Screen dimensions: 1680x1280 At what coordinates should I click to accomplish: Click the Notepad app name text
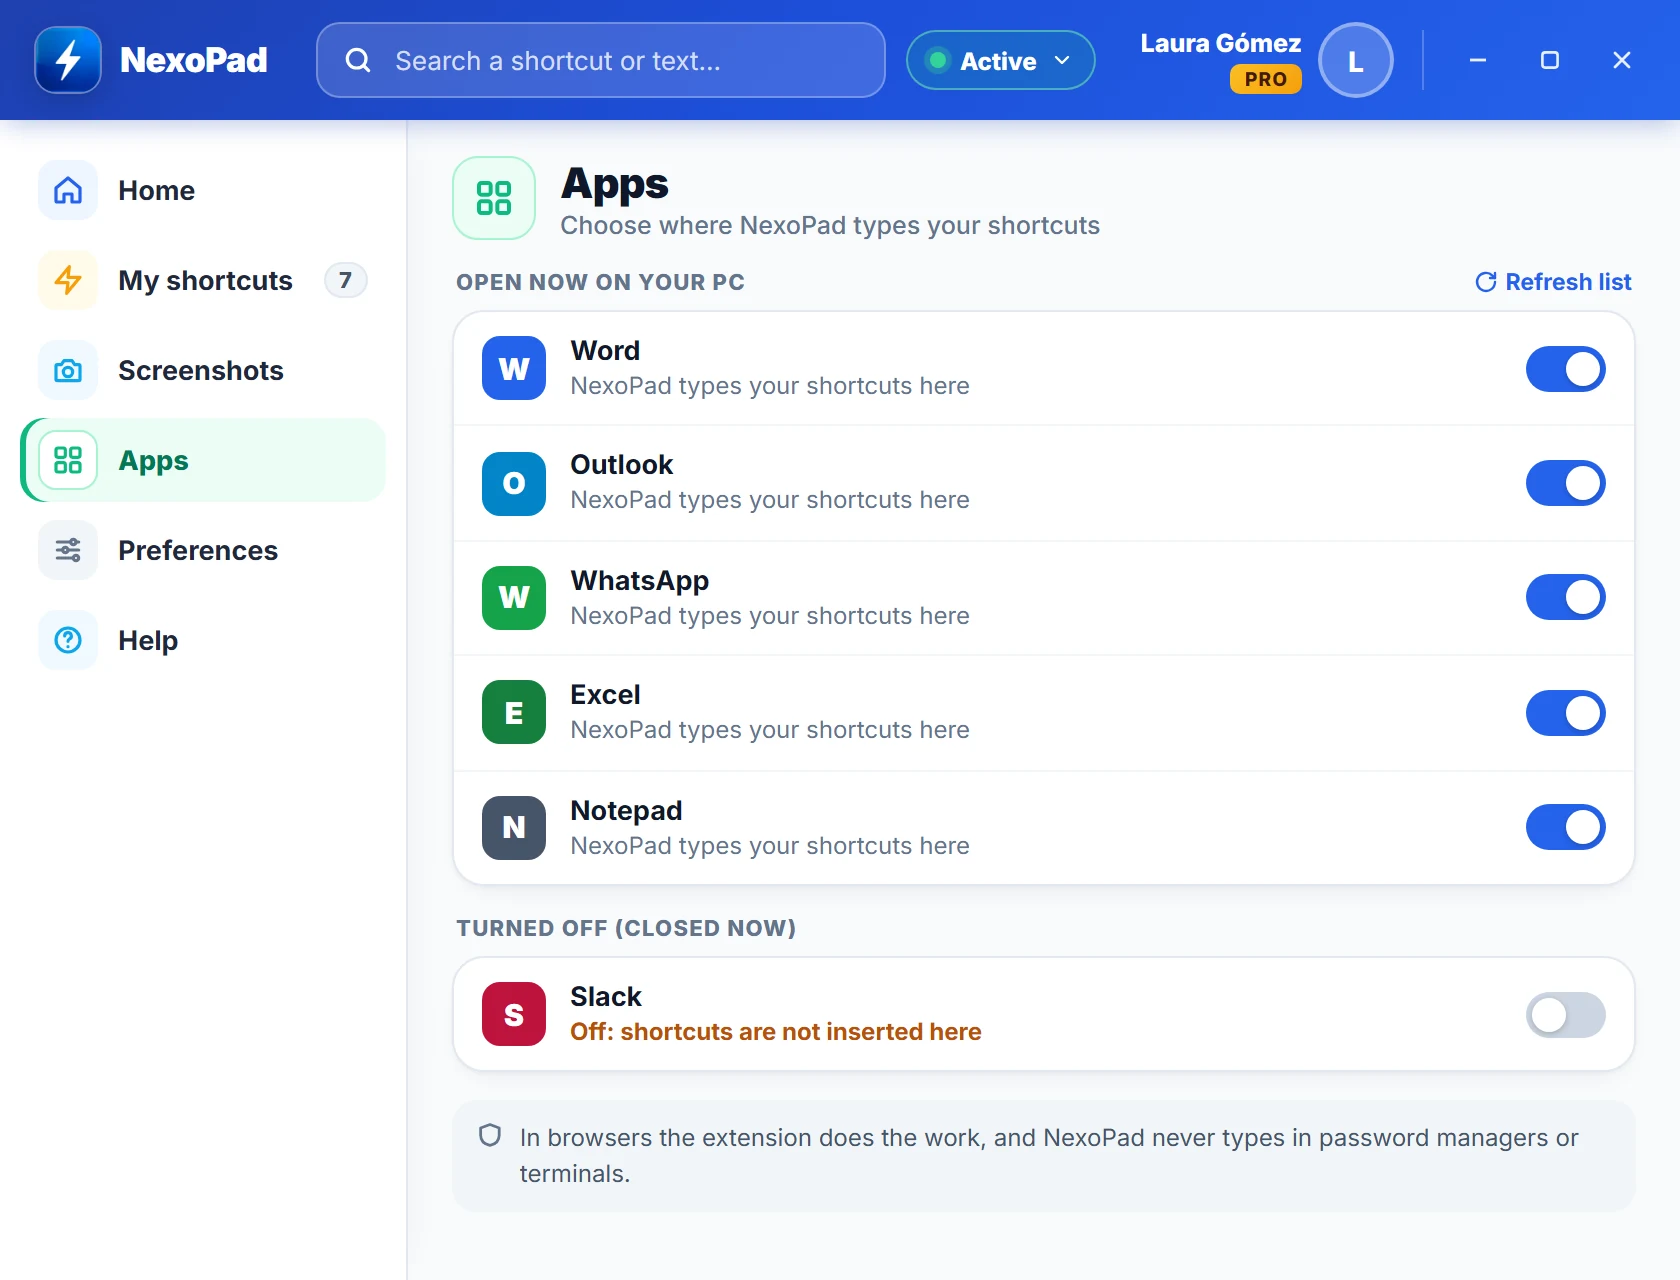(x=626, y=811)
